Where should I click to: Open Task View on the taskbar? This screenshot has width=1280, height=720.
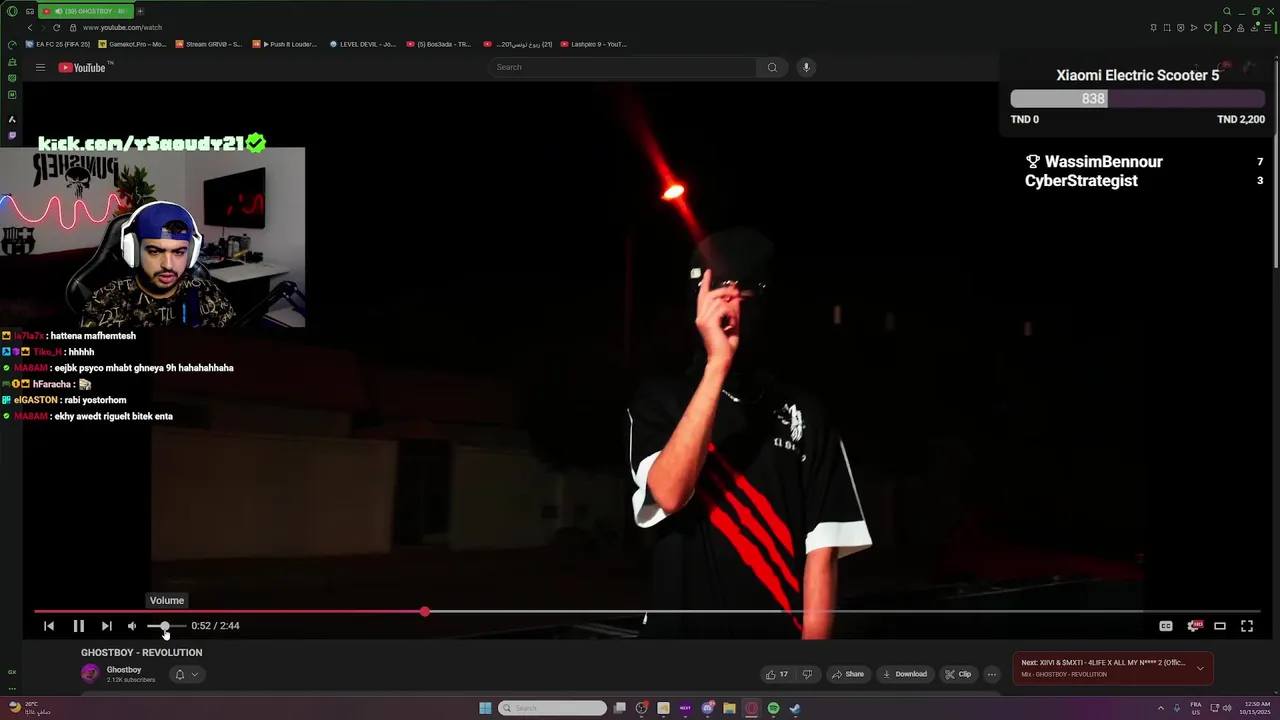[x=620, y=708]
